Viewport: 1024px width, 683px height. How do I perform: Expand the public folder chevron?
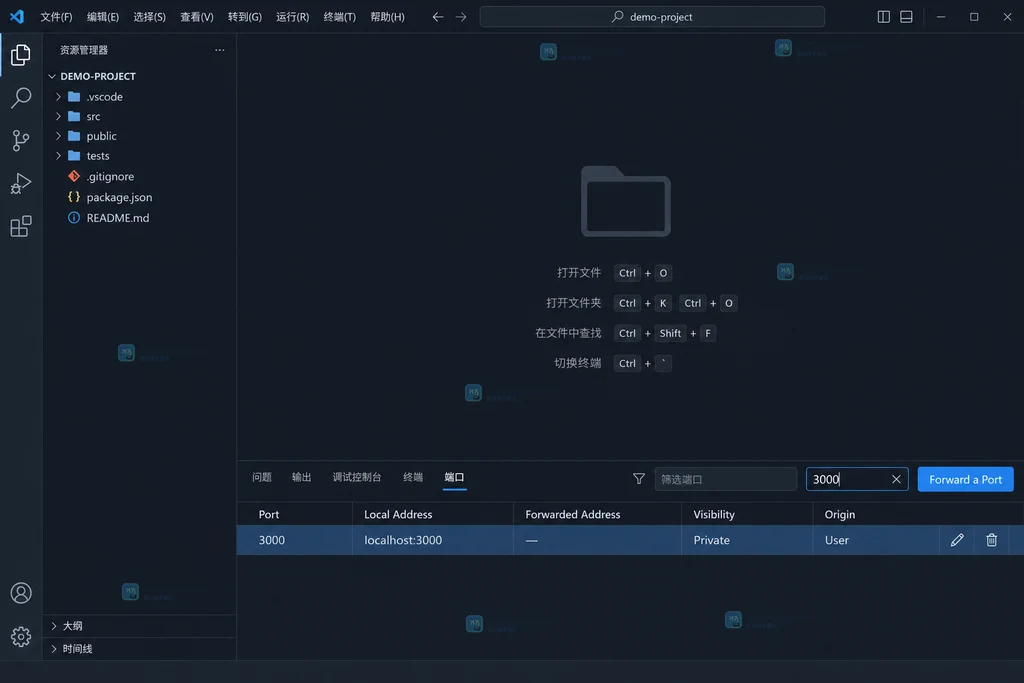click(x=58, y=136)
